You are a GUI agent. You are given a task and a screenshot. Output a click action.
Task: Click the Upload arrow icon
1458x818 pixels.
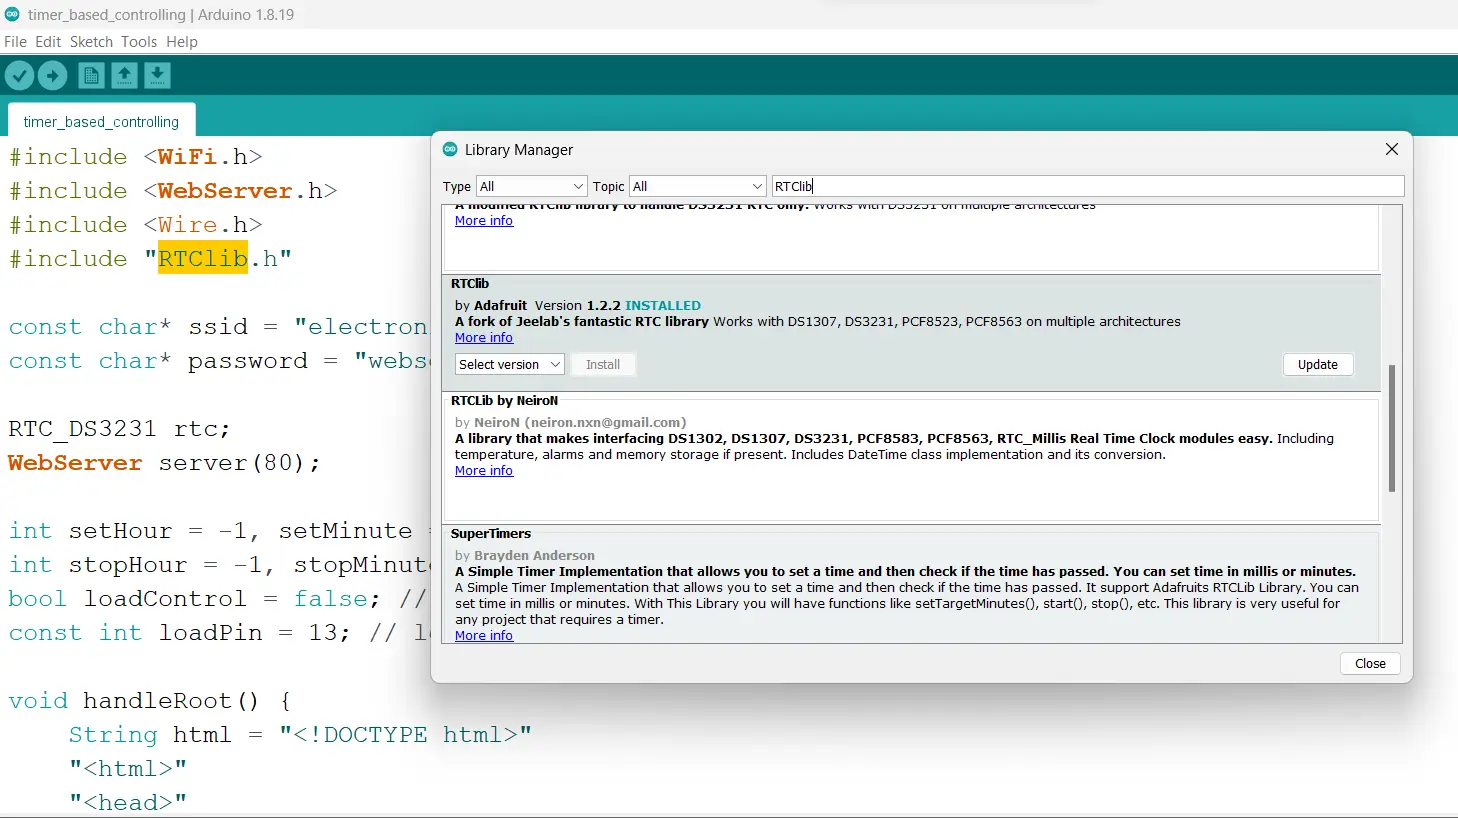pyautogui.click(x=52, y=75)
